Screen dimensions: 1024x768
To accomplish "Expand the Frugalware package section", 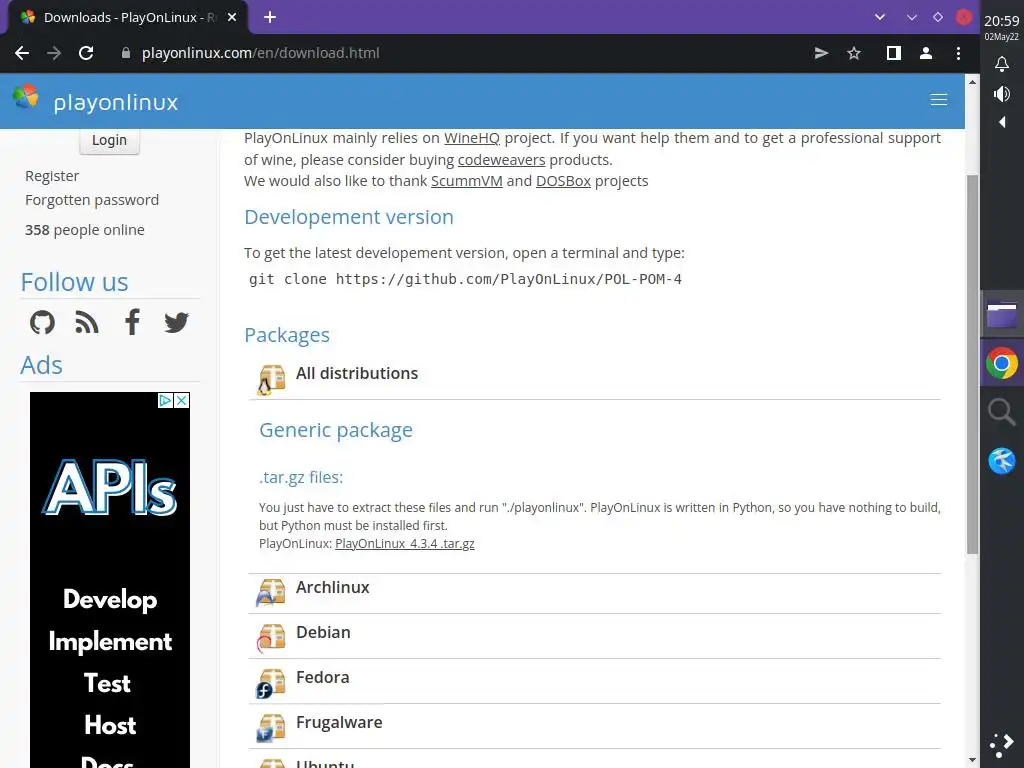I will [594, 728].
